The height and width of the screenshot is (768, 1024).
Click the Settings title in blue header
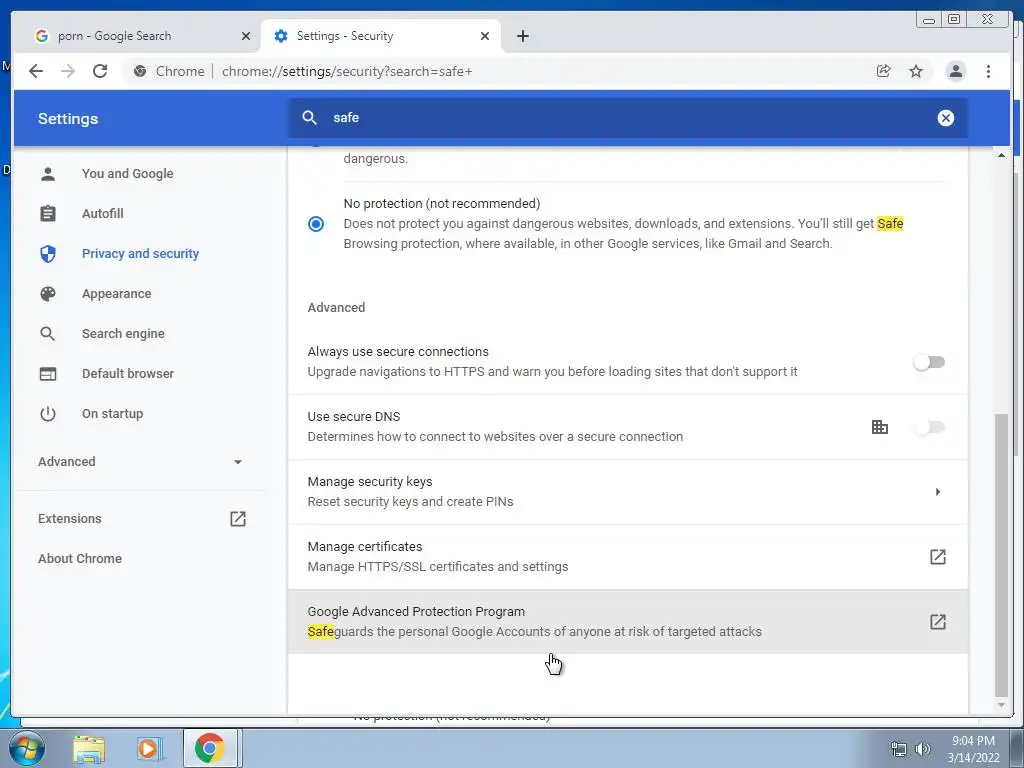tap(68, 119)
